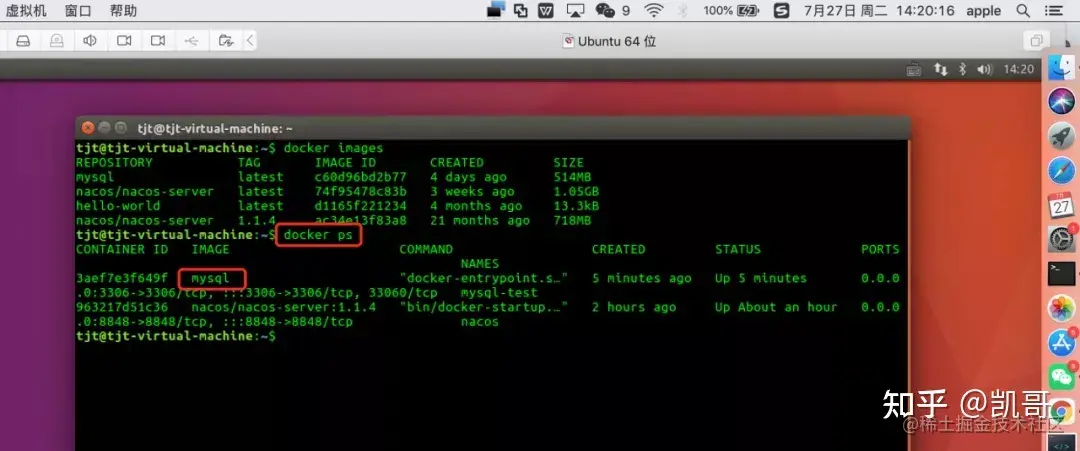Click the Bluetooth indicator in Ubuntu panel

coord(963,69)
